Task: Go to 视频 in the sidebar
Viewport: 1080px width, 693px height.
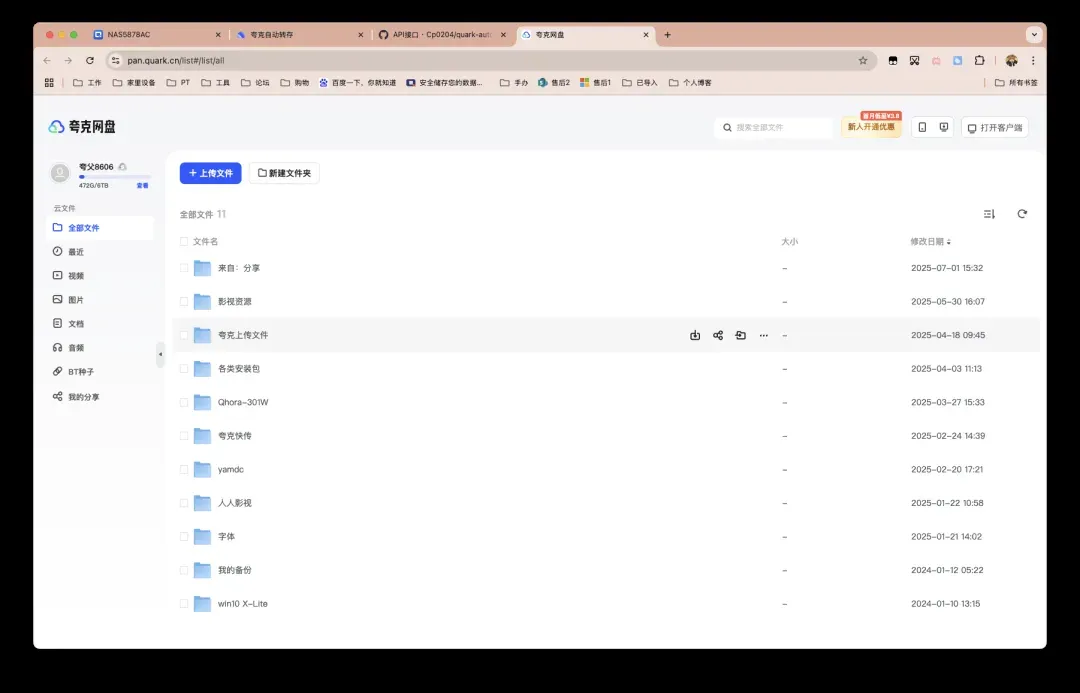Action: [x=76, y=276]
